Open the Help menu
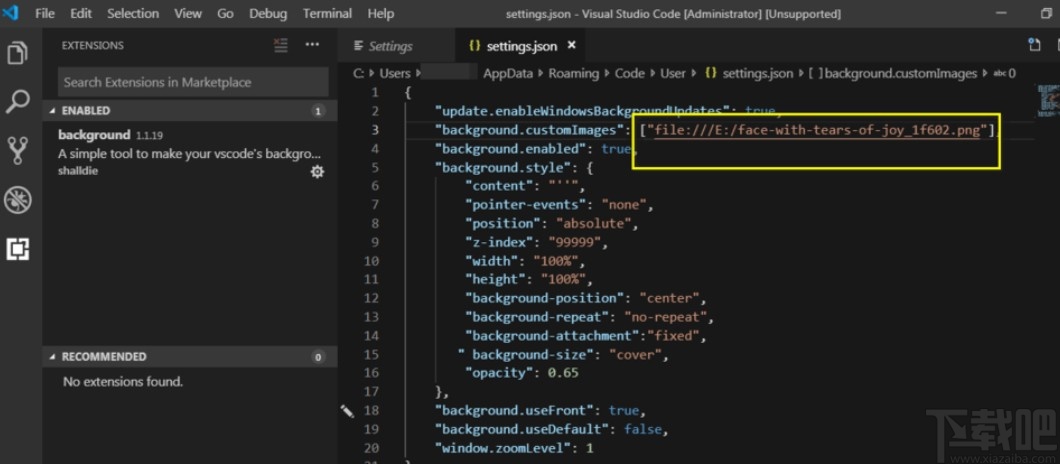Image resolution: width=1060 pixels, height=464 pixels. 381,14
